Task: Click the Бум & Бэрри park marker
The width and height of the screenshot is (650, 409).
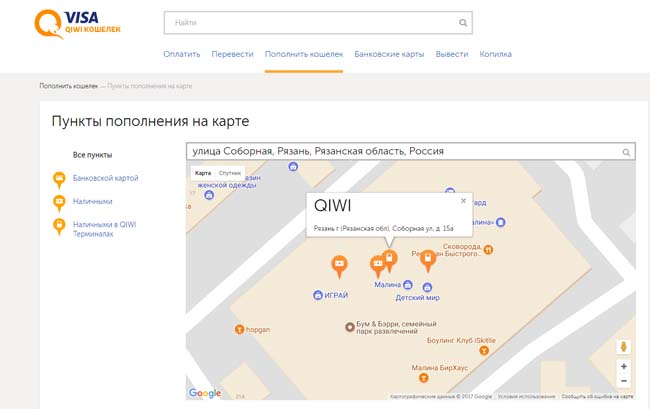Action: coord(350,327)
